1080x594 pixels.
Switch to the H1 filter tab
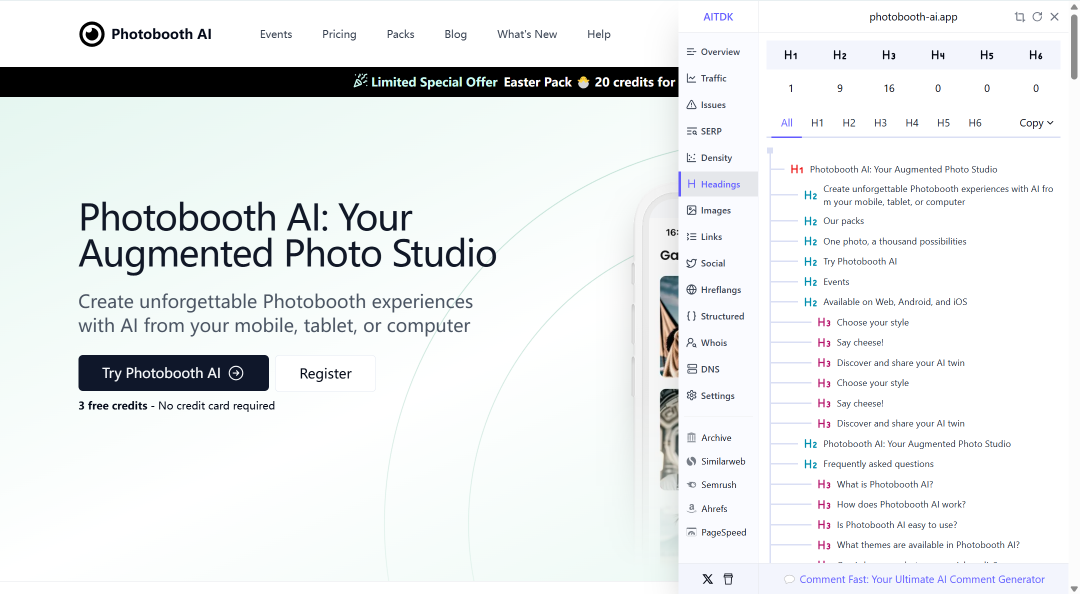click(x=817, y=123)
